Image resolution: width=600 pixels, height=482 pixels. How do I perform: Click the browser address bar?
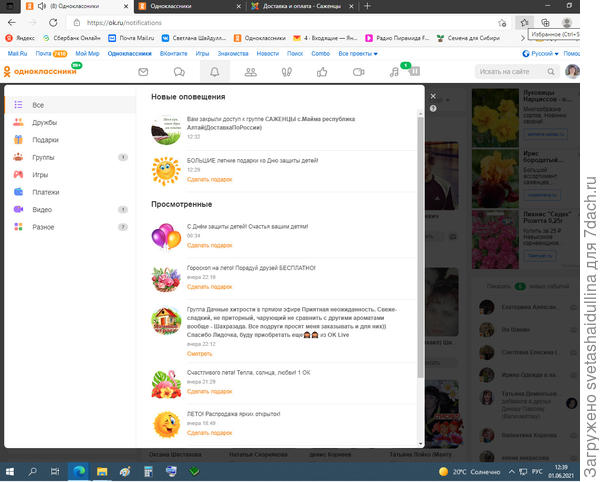pos(283,23)
